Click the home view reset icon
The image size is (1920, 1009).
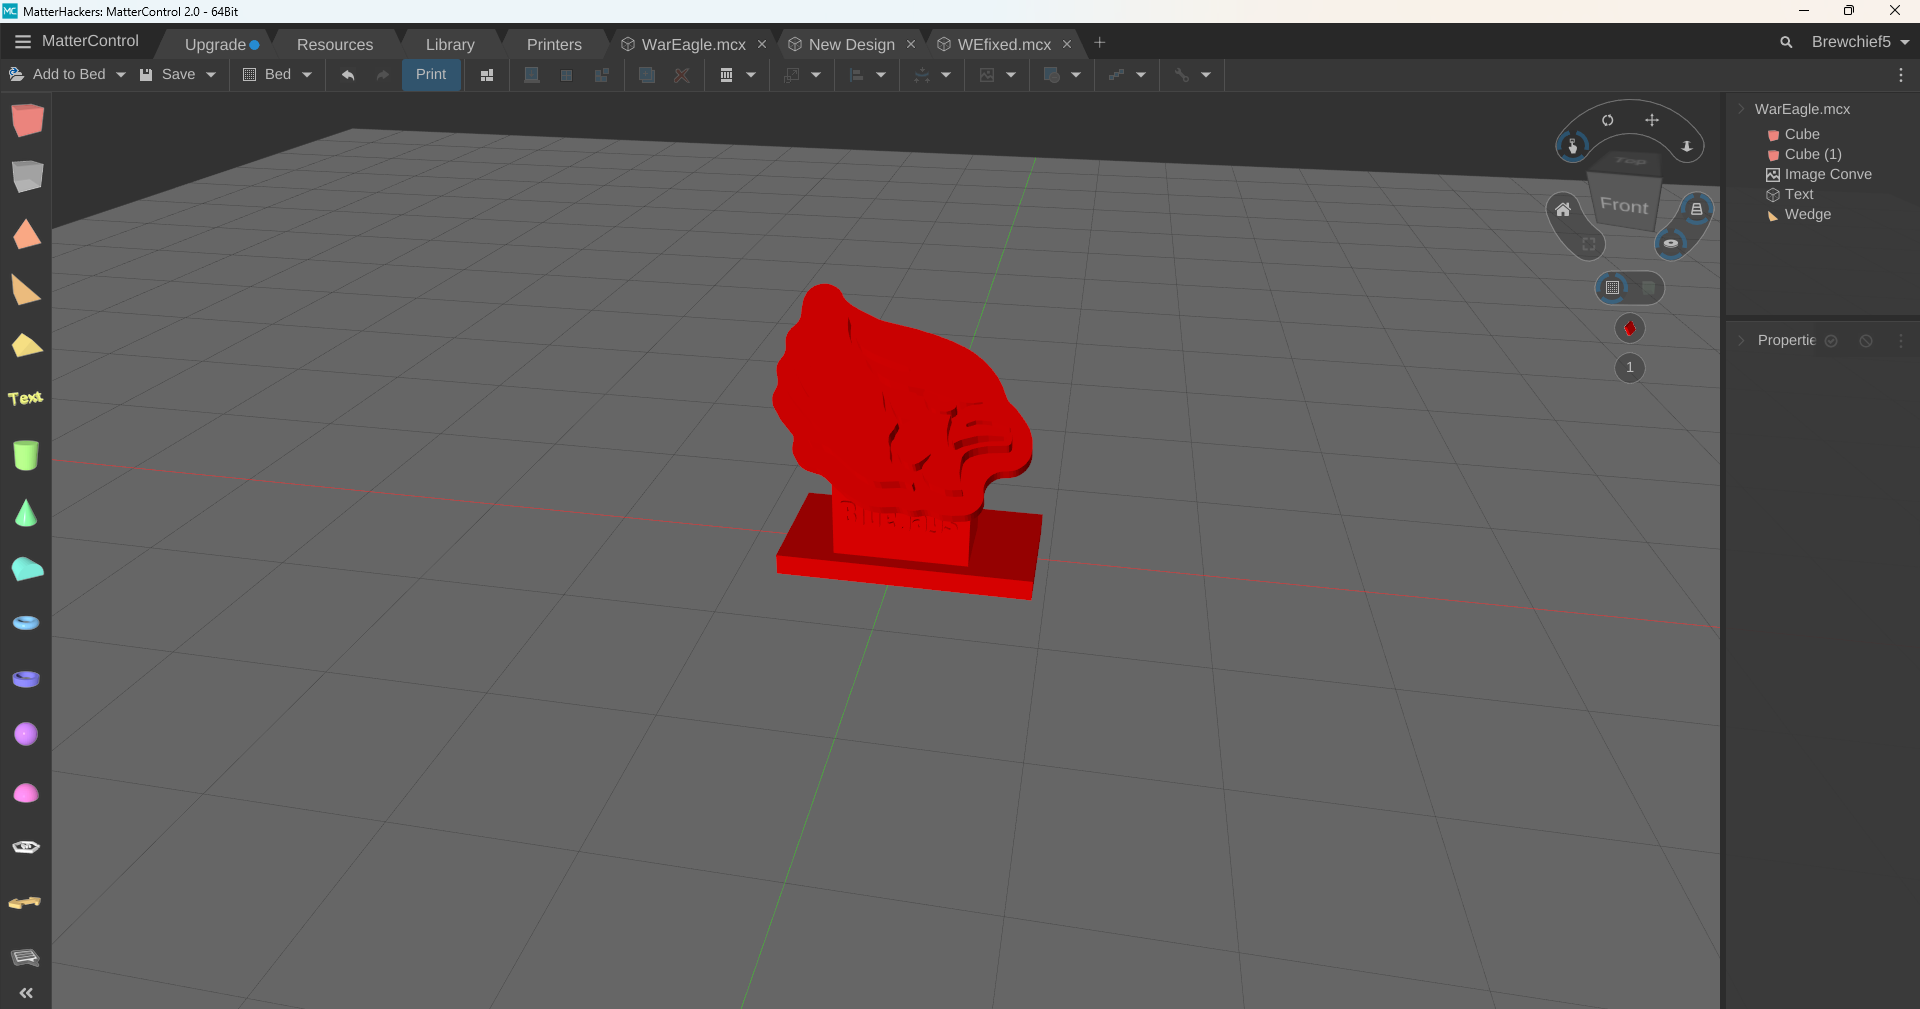click(x=1563, y=209)
